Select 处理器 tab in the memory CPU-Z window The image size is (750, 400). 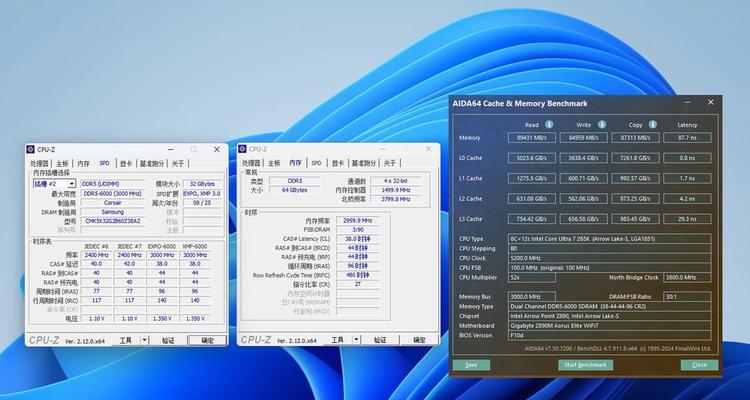tap(251, 163)
